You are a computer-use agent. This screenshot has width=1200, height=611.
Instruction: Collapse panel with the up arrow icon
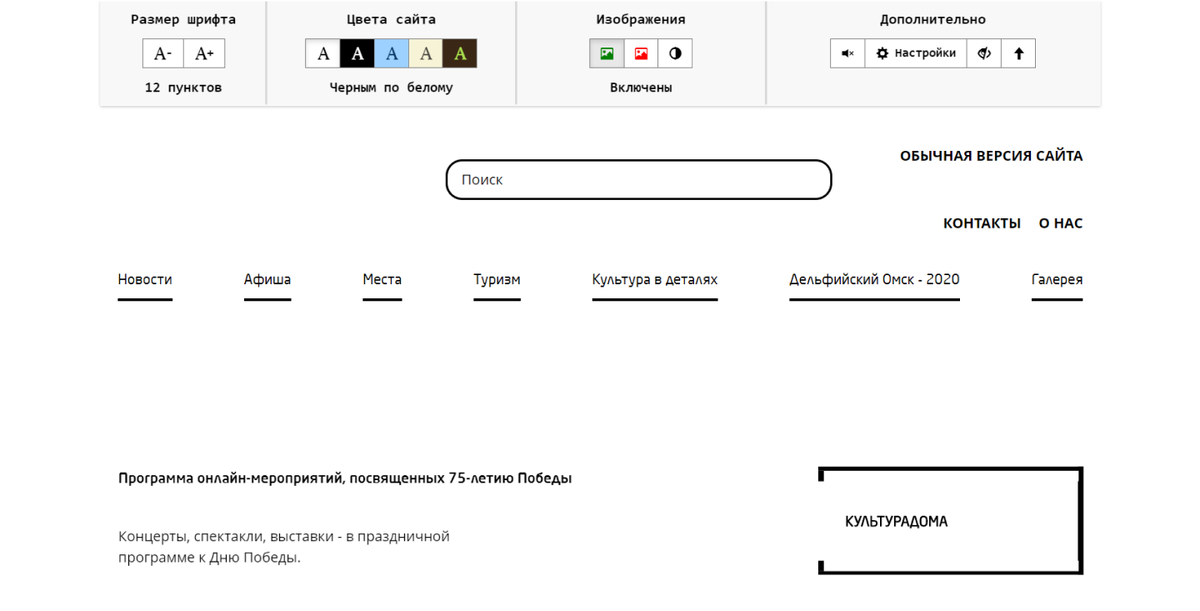[1018, 54]
